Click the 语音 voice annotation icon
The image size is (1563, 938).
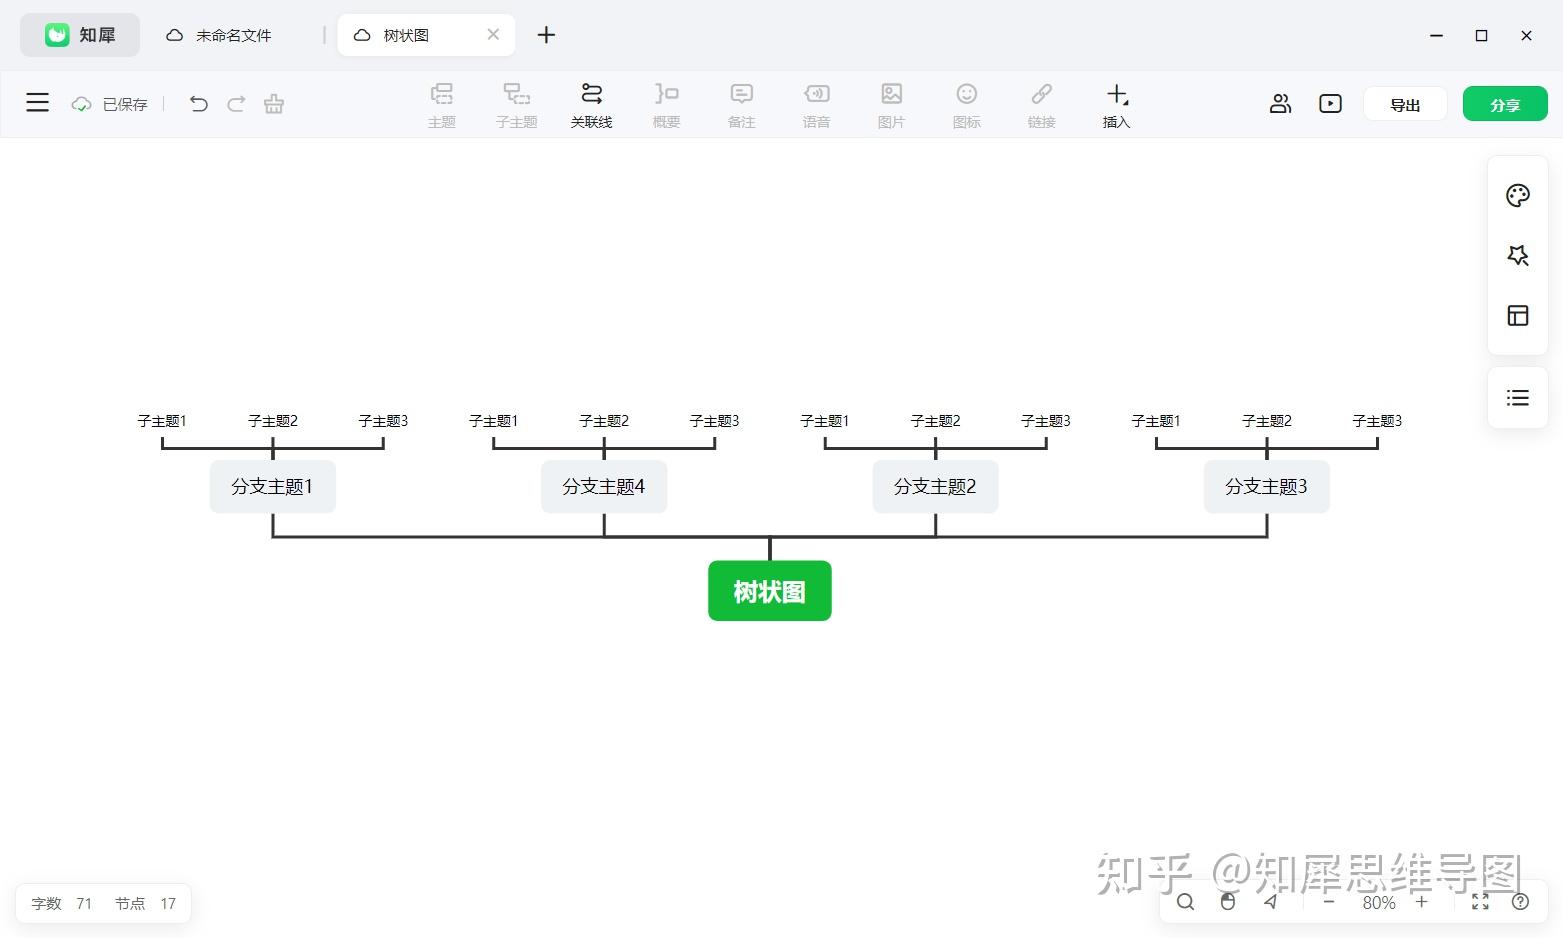tap(816, 103)
